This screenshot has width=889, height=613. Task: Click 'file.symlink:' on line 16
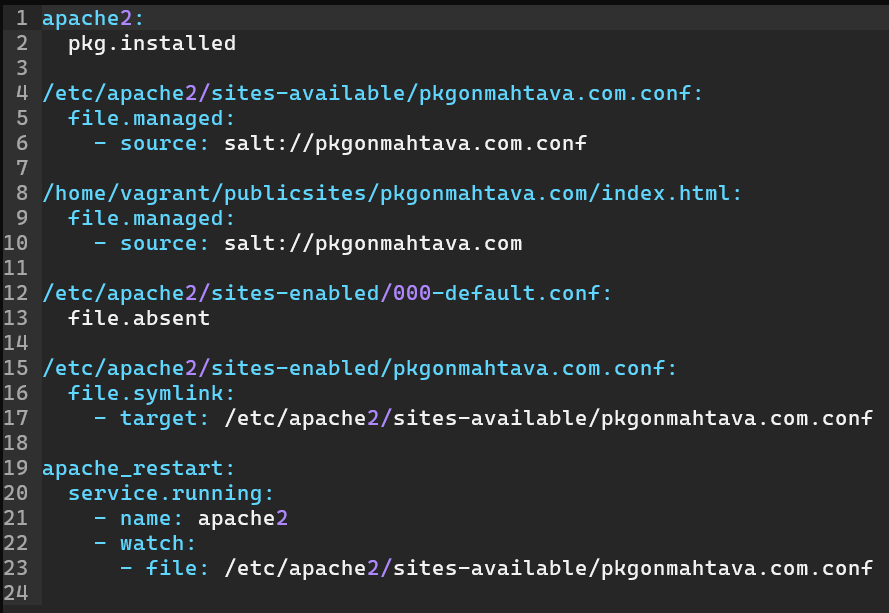(152, 393)
